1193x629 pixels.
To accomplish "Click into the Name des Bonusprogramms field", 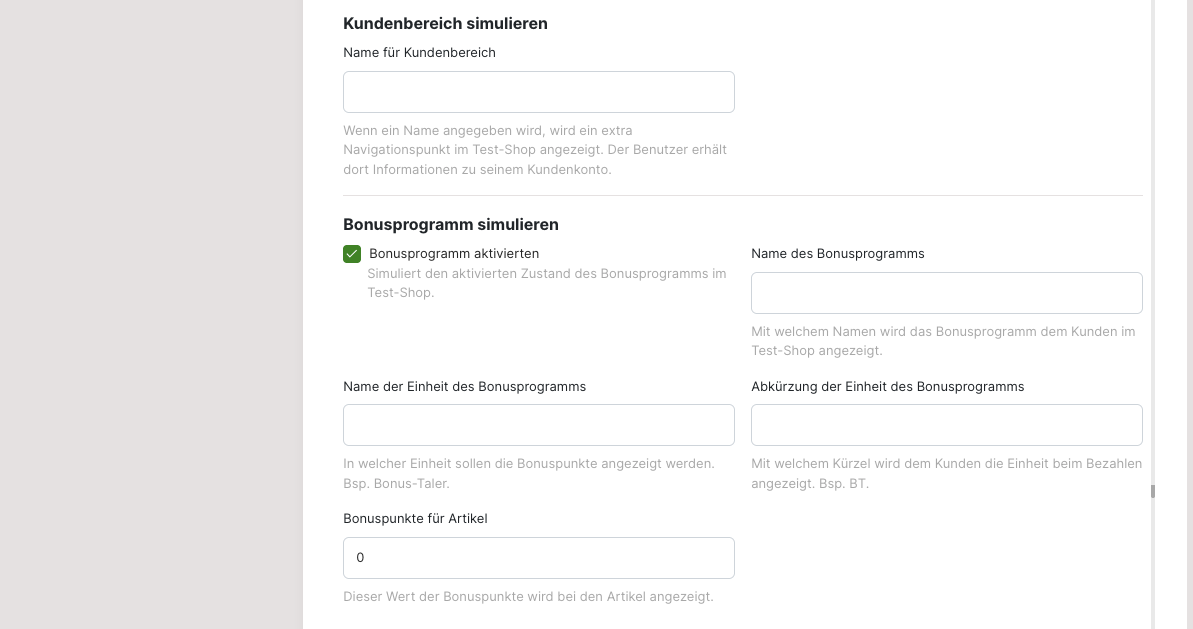I will pyautogui.click(x=946, y=293).
